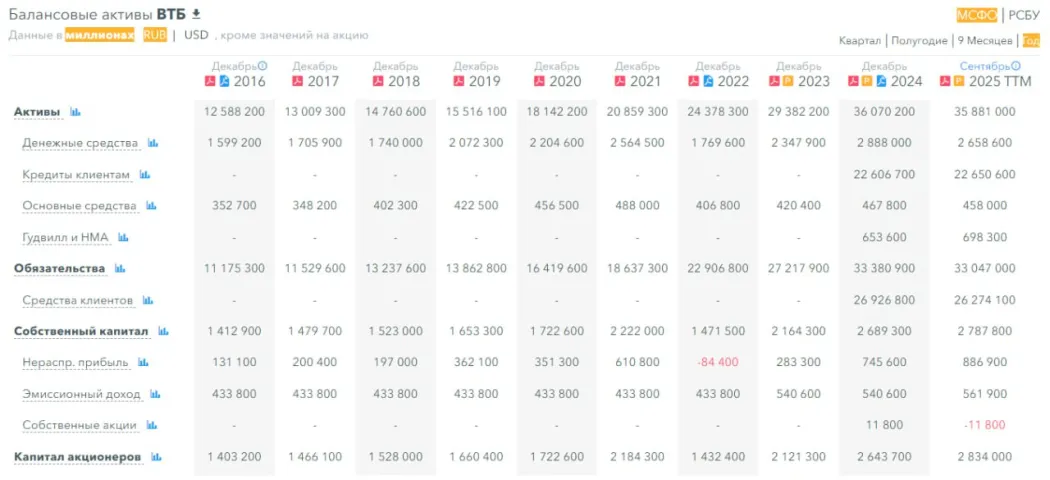This screenshot has height=480, width=1050.
Task: Select МСФО reporting standard
Action: tap(976, 14)
